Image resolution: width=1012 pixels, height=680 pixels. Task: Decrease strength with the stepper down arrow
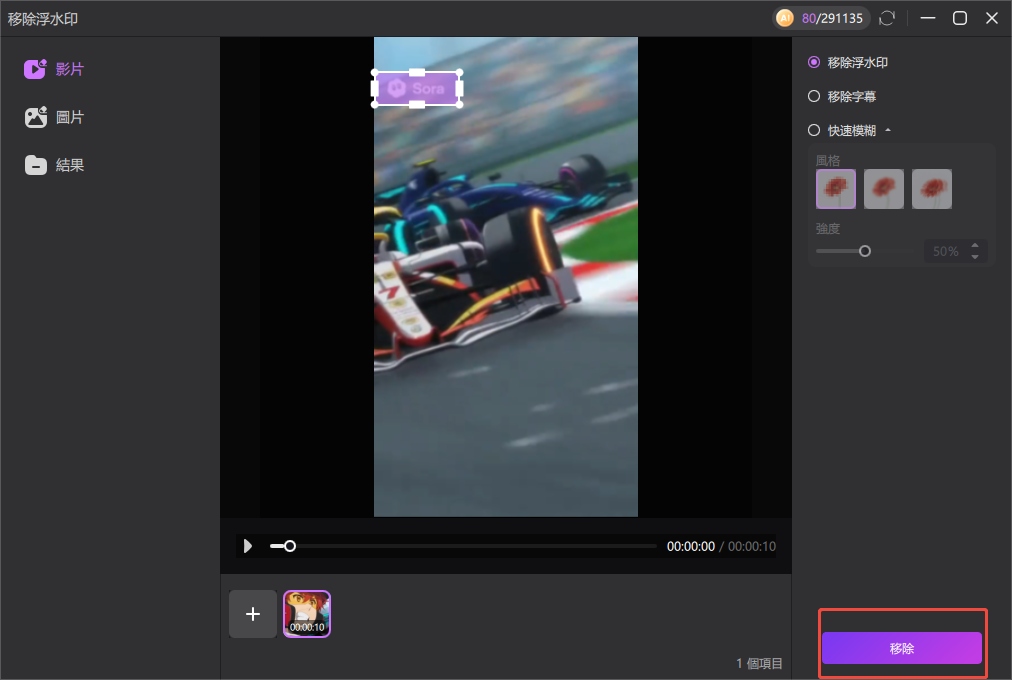(x=975, y=257)
